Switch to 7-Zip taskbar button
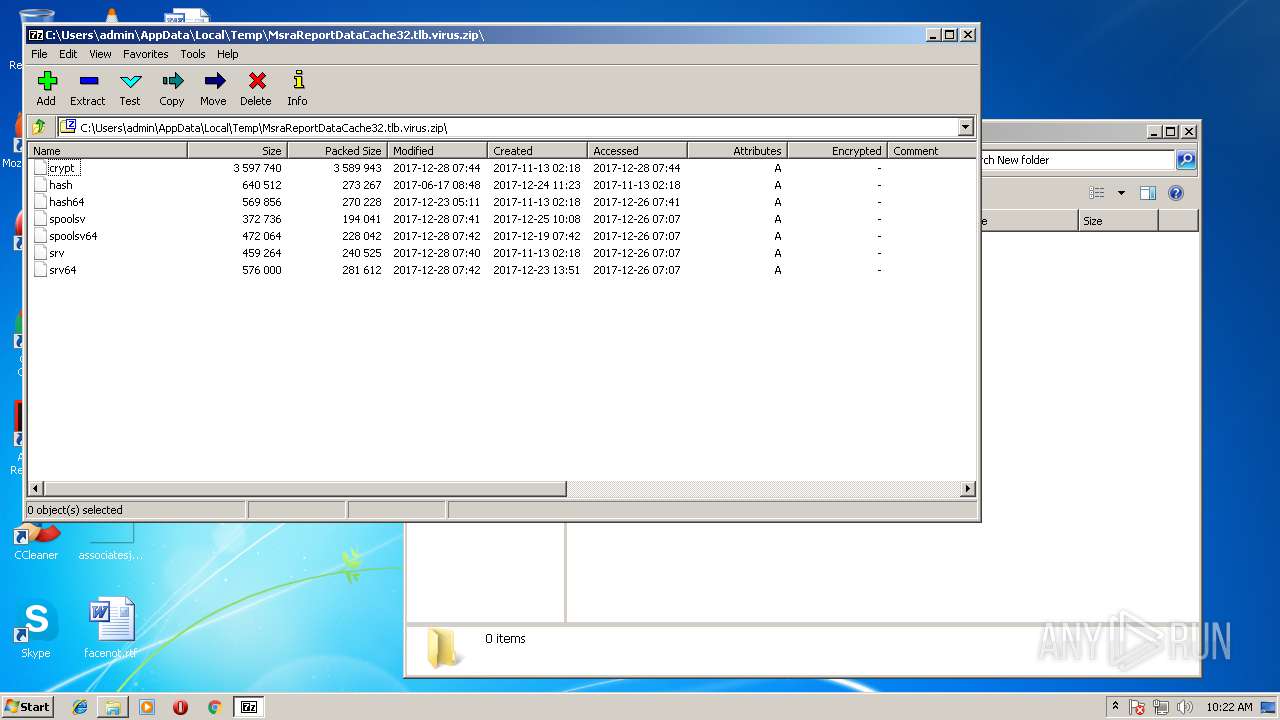 point(249,707)
